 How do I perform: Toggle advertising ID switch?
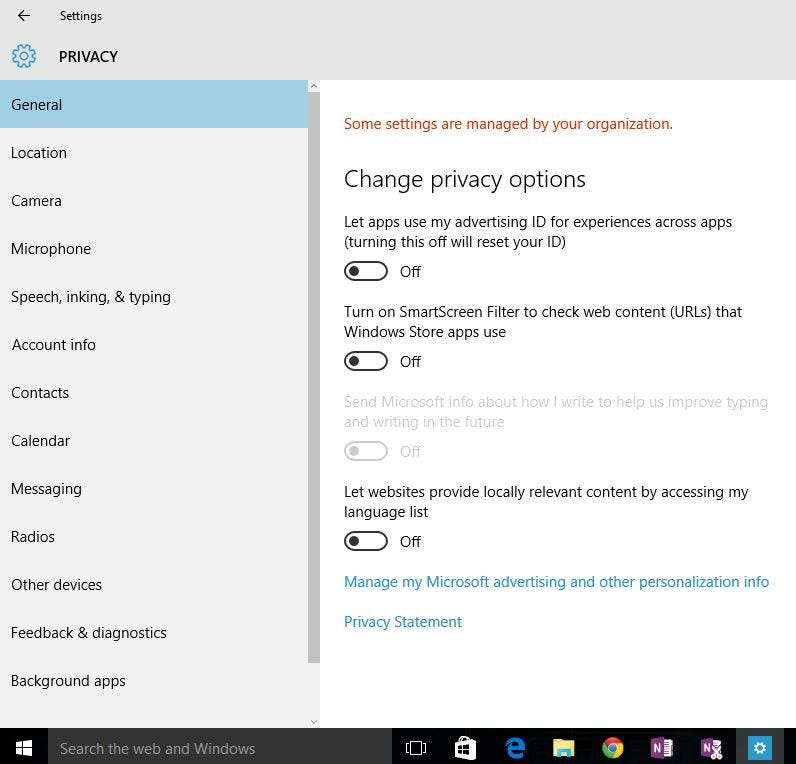[x=366, y=271]
